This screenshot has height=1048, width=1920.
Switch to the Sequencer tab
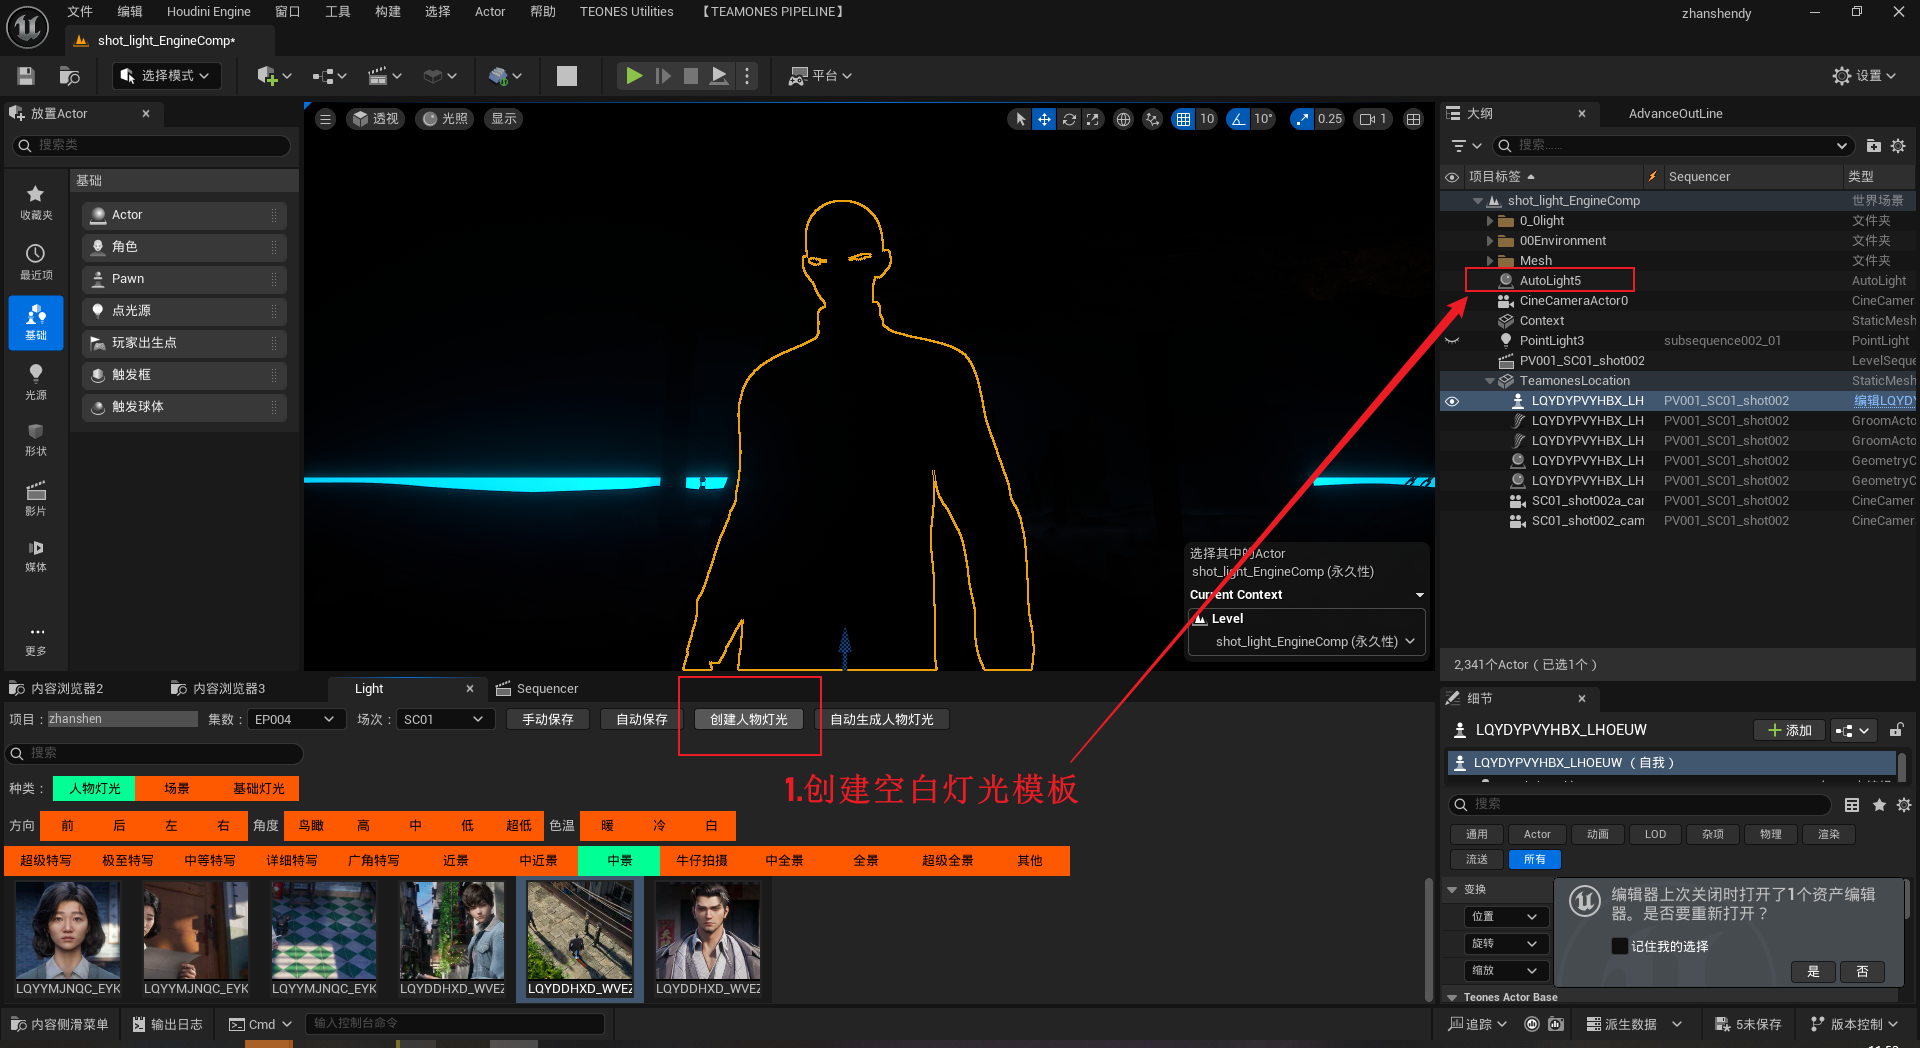pos(546,688)
